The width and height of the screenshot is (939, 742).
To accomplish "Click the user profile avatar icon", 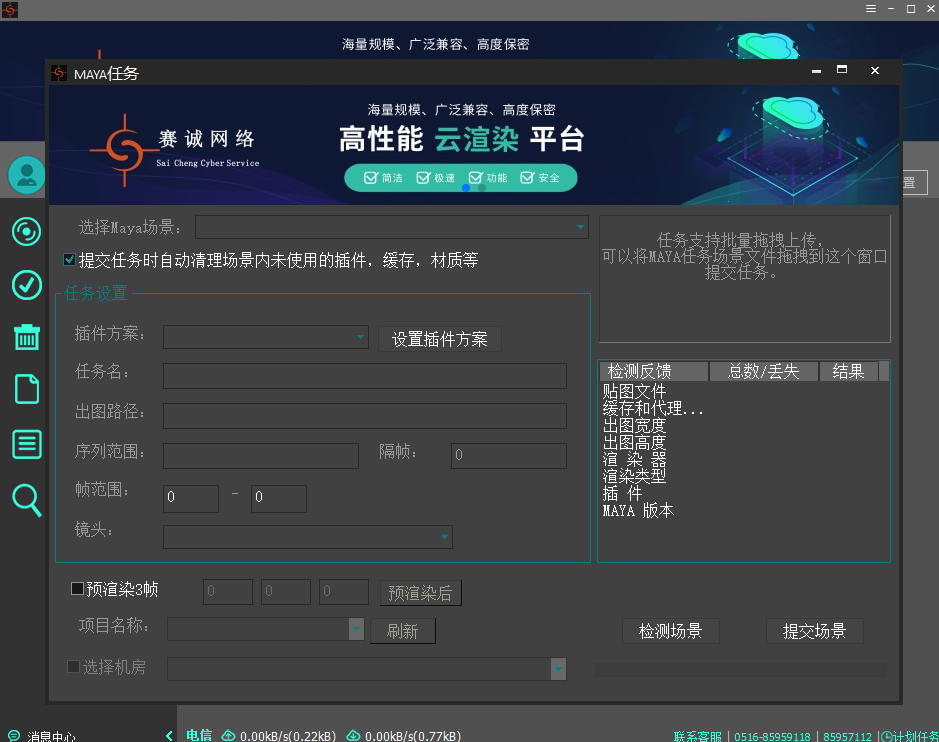I will coord(27,176).
